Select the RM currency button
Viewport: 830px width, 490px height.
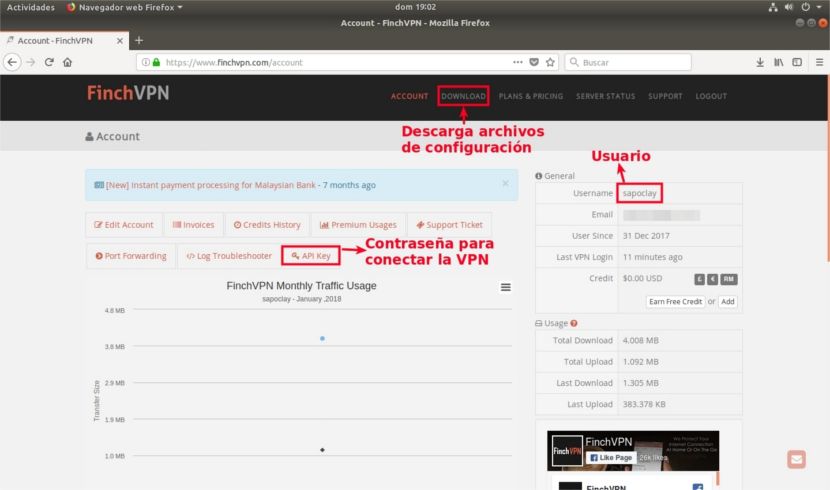729,279
